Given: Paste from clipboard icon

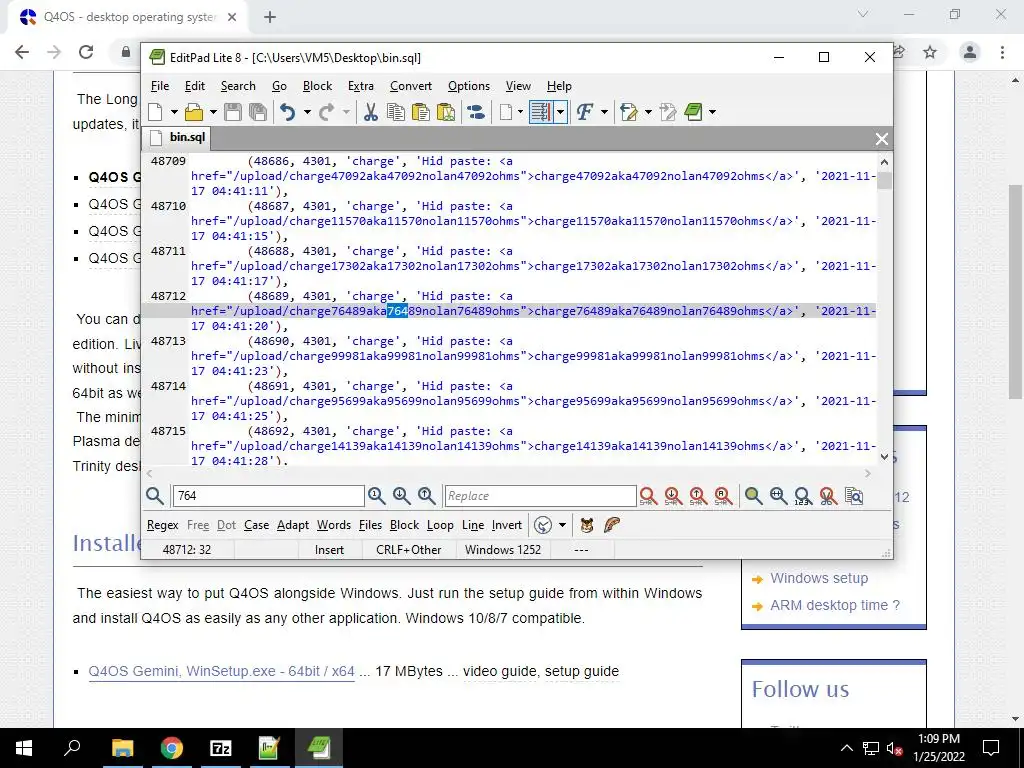Looking at the screenshot, I should coord(421,112).
